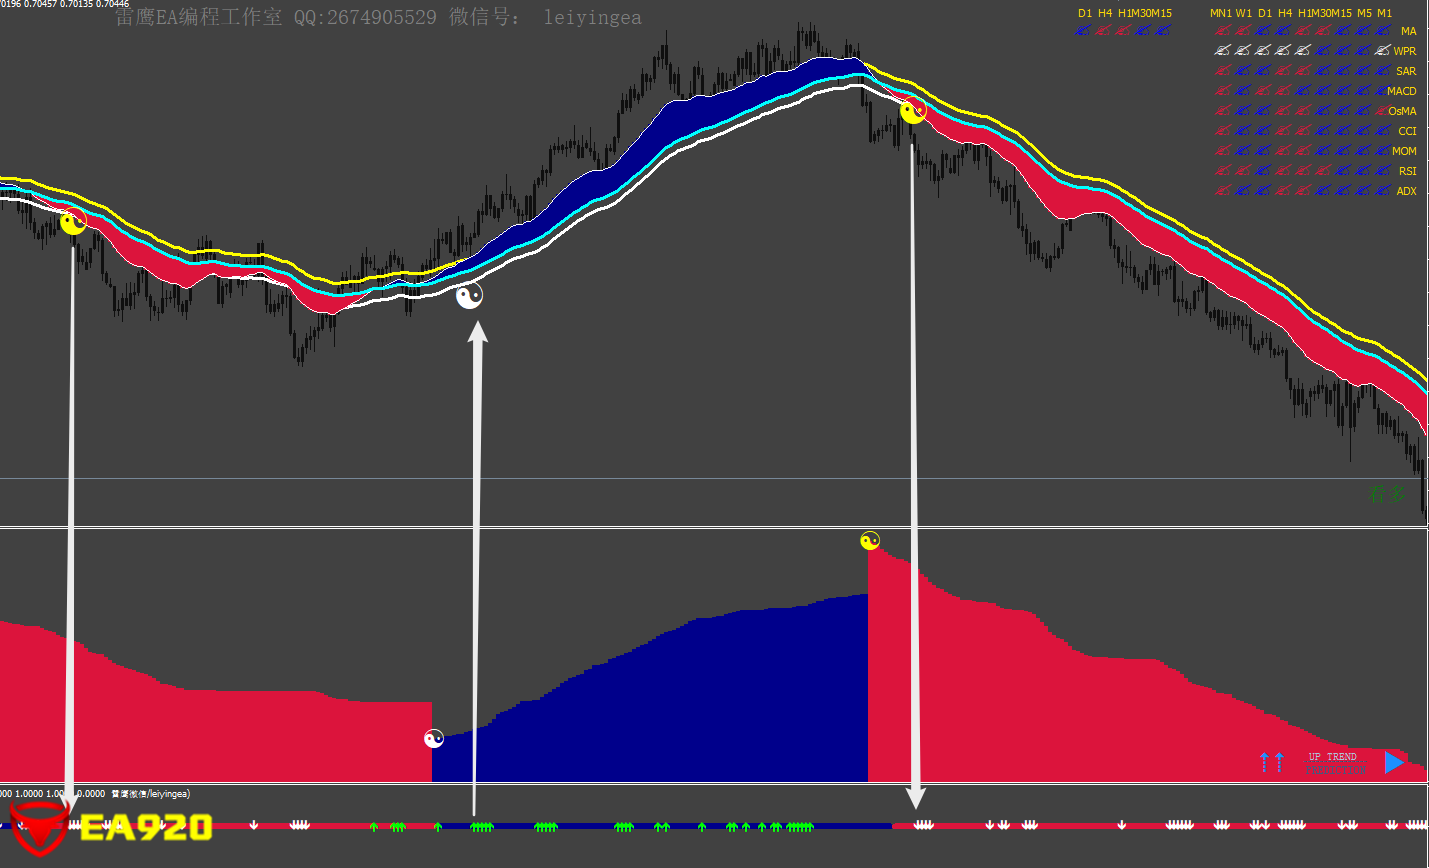Screen dimensions: 1429x868
Task: Click the PREDICTION label
Action: click(1336, 769)
